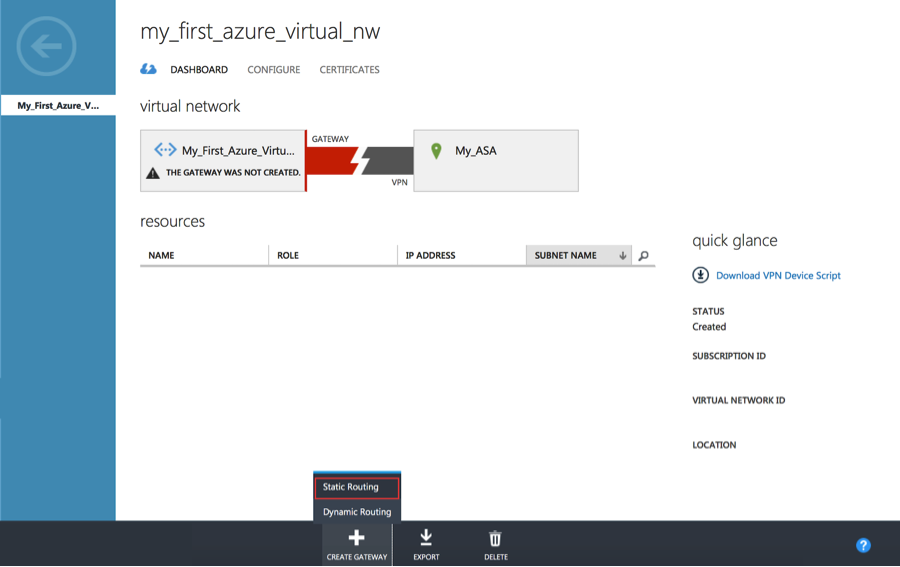Screen dimensions: 900x567
Task: Click the VIRTUAL NETWORK ID label
Action: click(x=739, y=400)
